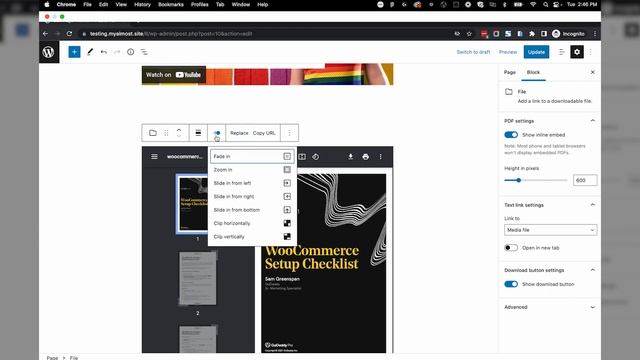Click the animation toggle toolbar icon
Image resolution: width=640 pixels, height=360 pixels.
[217, 133]
